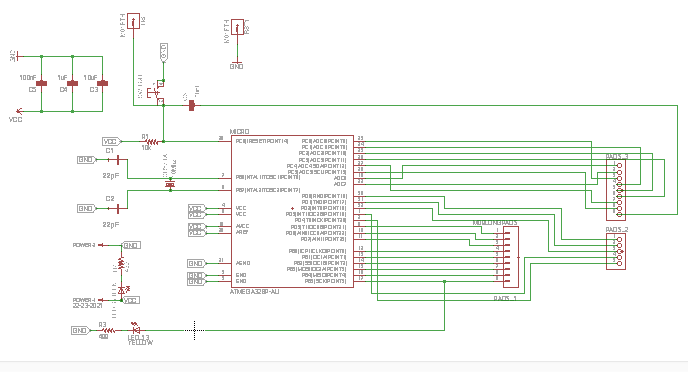Click the wire junction dot on the SCK net
The height and width of the screenshot is (372, 688).
click(x=444, y=282)
